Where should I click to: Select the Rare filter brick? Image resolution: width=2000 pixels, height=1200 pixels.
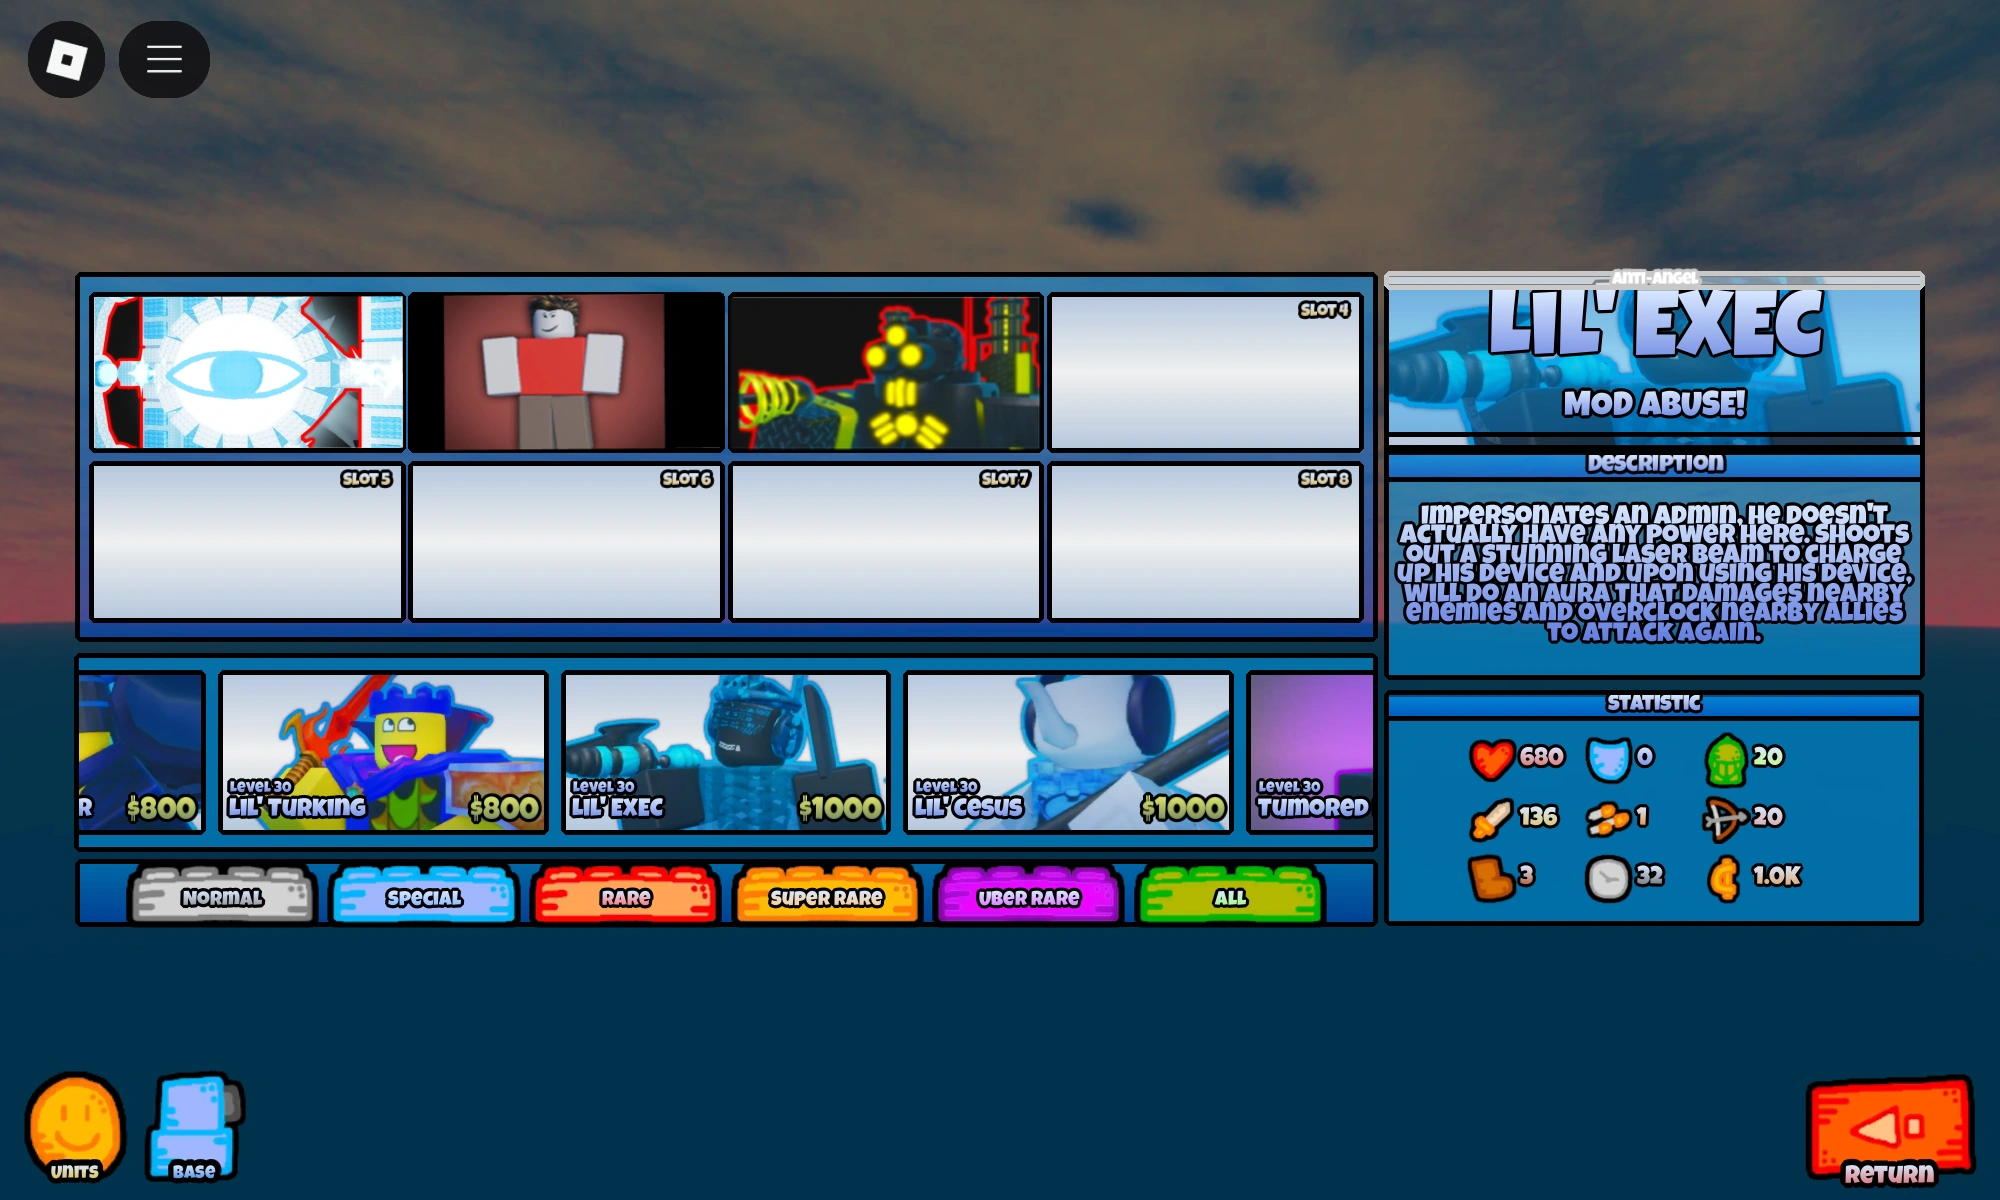(x=626, y=895)
